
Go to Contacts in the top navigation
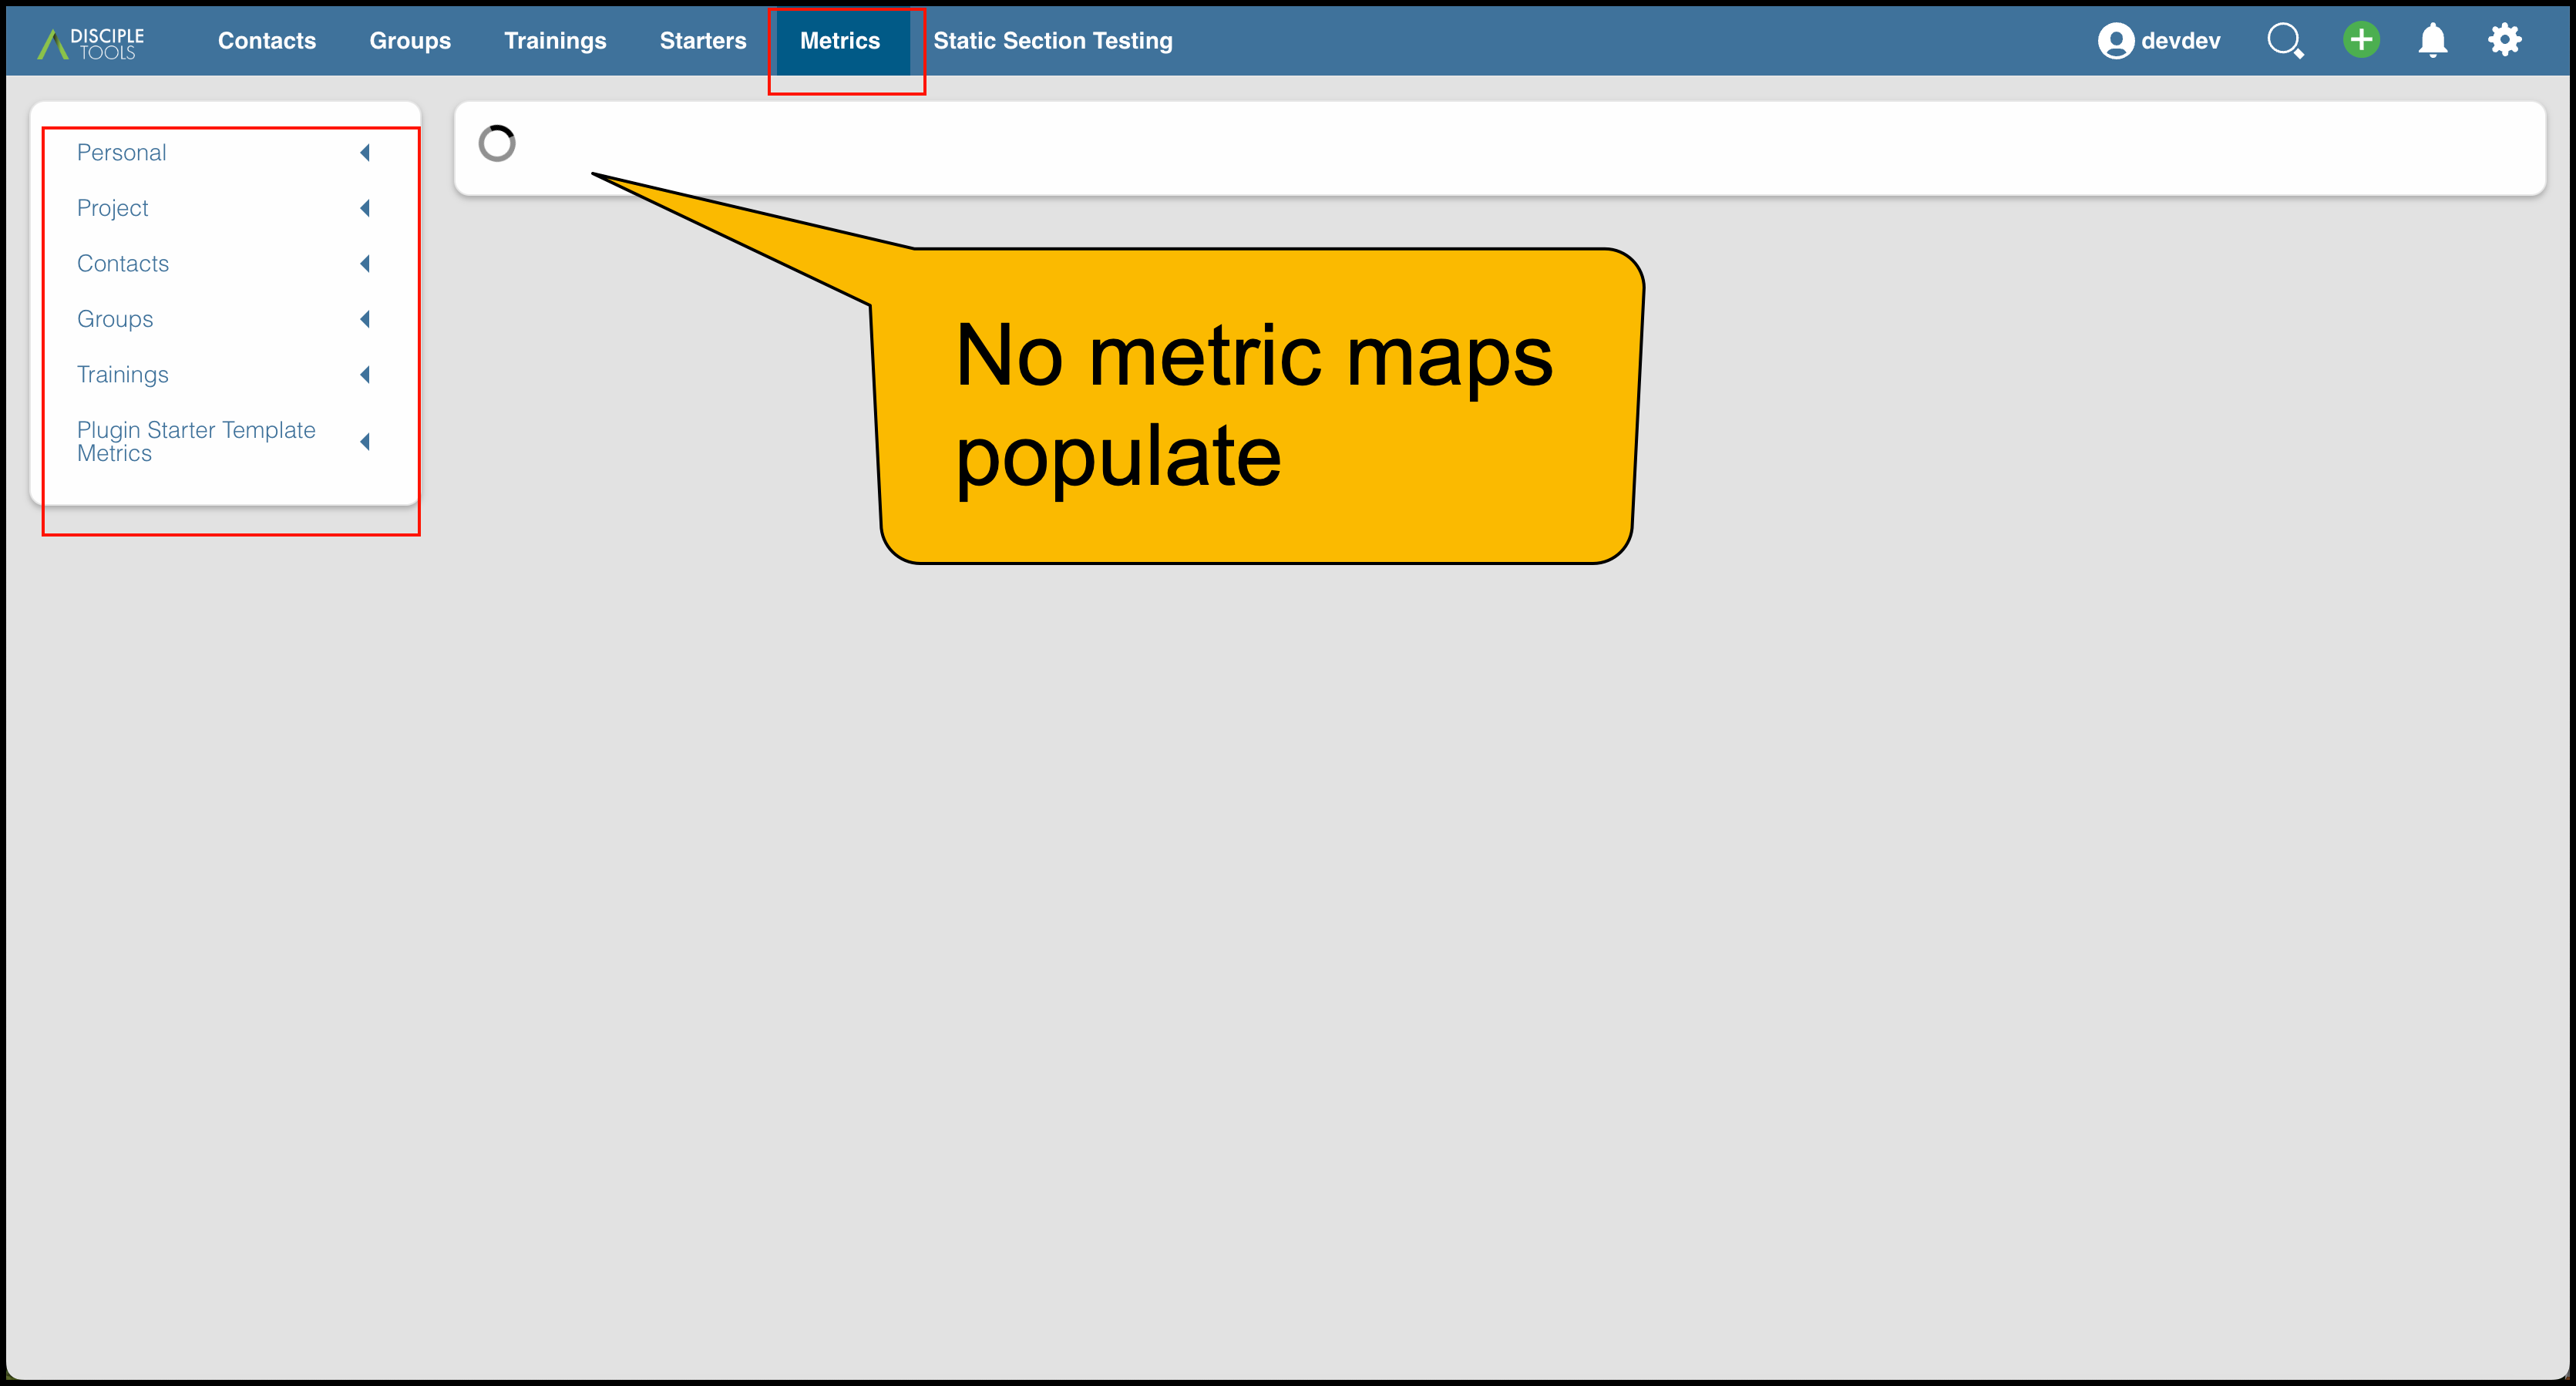click(x=266, y=41)
